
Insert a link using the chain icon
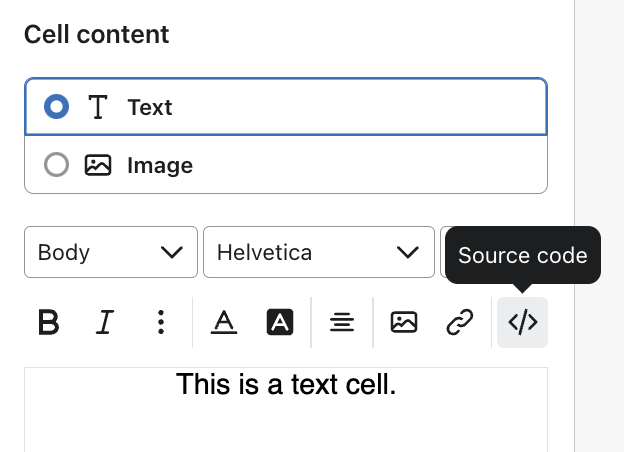coord(459,322)
